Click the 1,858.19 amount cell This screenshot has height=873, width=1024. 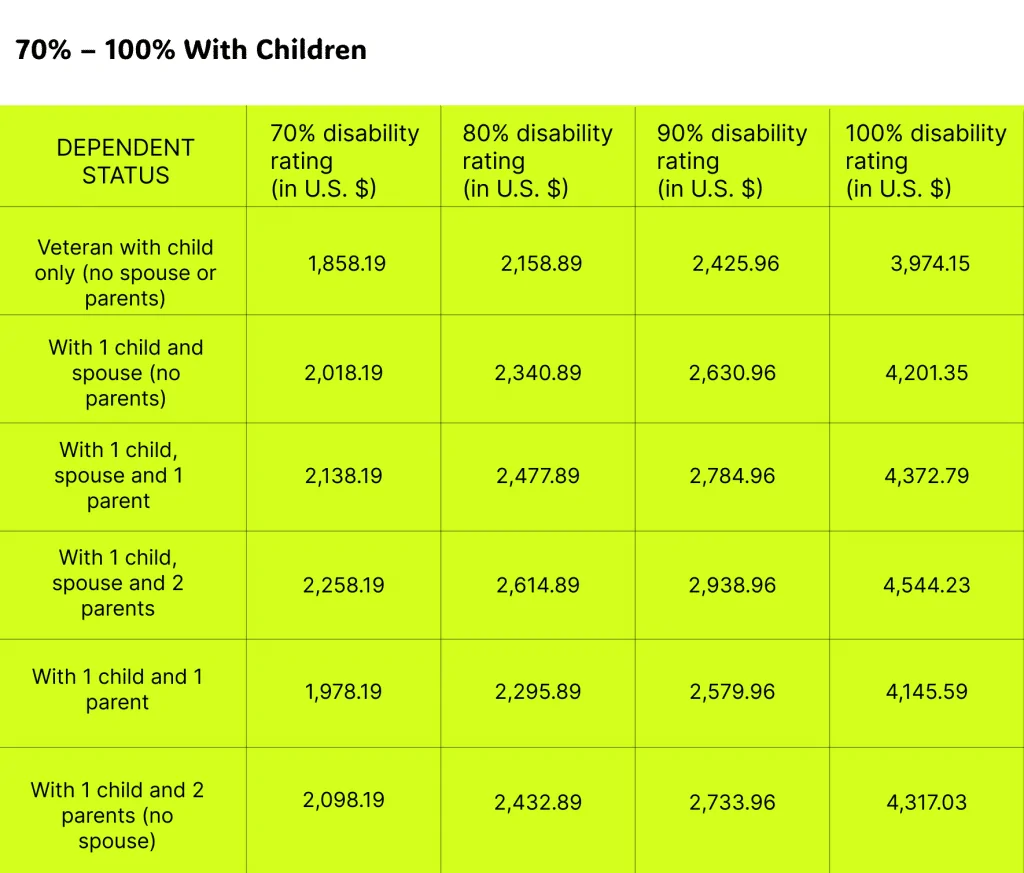347,265
